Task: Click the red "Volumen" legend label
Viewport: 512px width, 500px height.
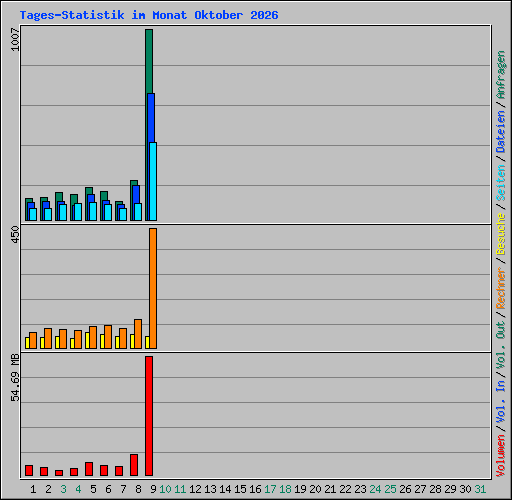Action: click(500, 456)
